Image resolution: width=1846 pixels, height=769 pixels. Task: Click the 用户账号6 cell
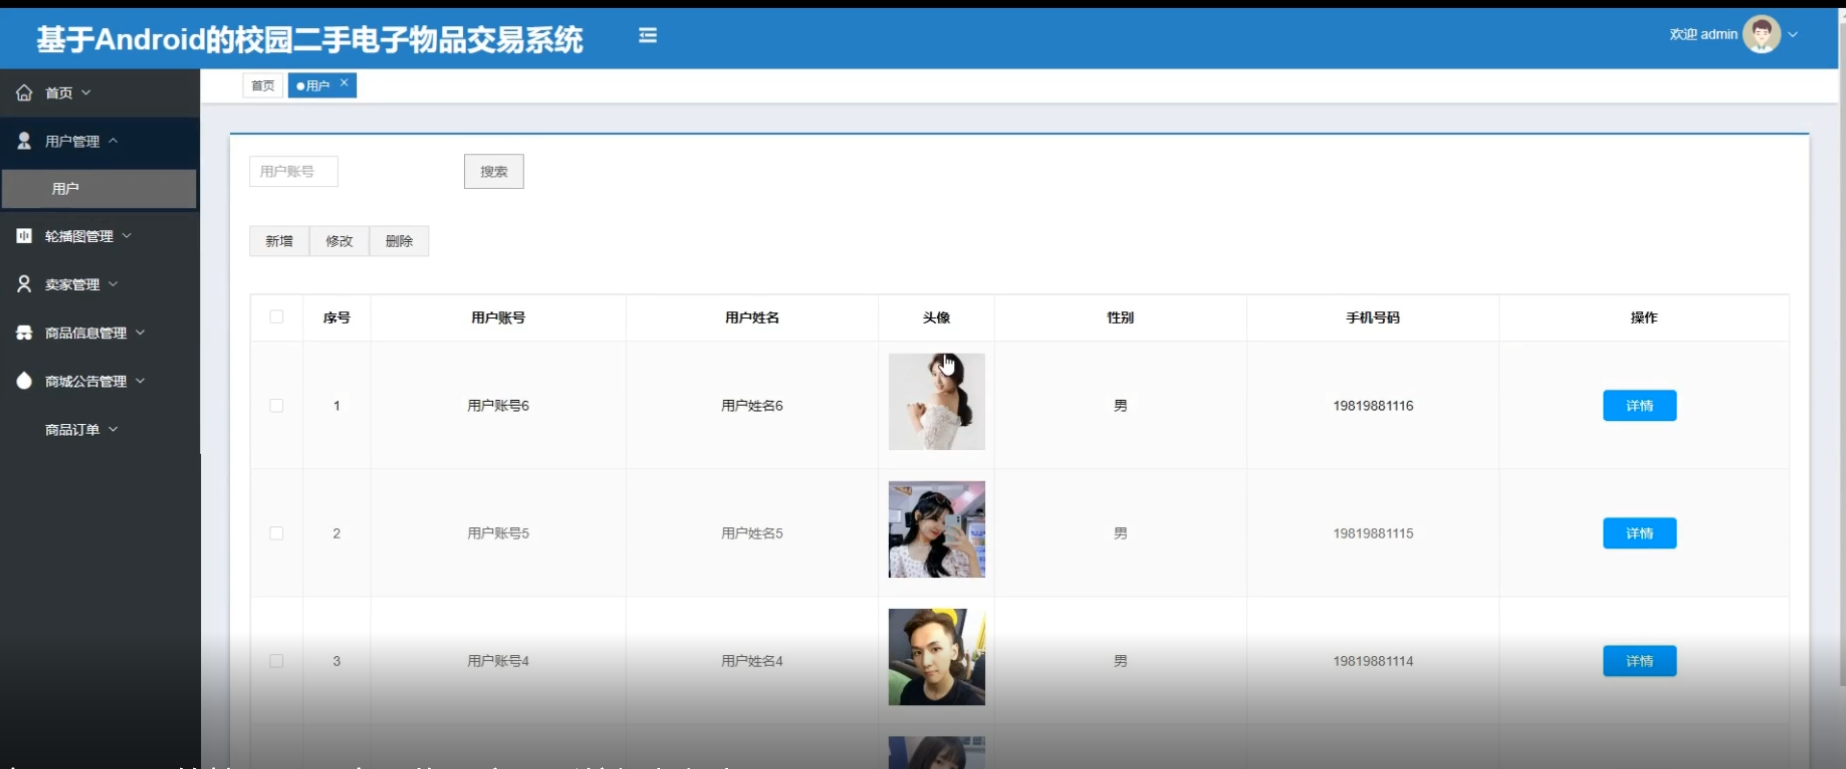[x=498, y=406]
